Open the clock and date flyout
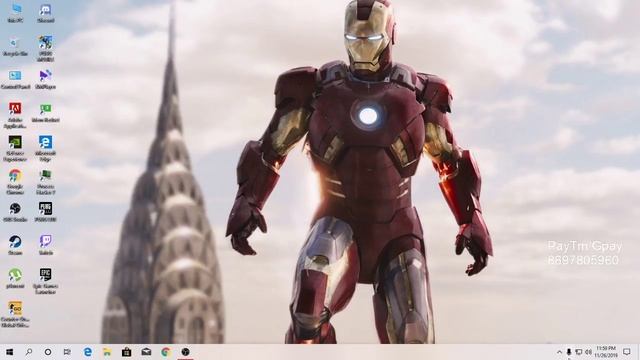Viewport: 640px width, 360px height. coord(606,352)
